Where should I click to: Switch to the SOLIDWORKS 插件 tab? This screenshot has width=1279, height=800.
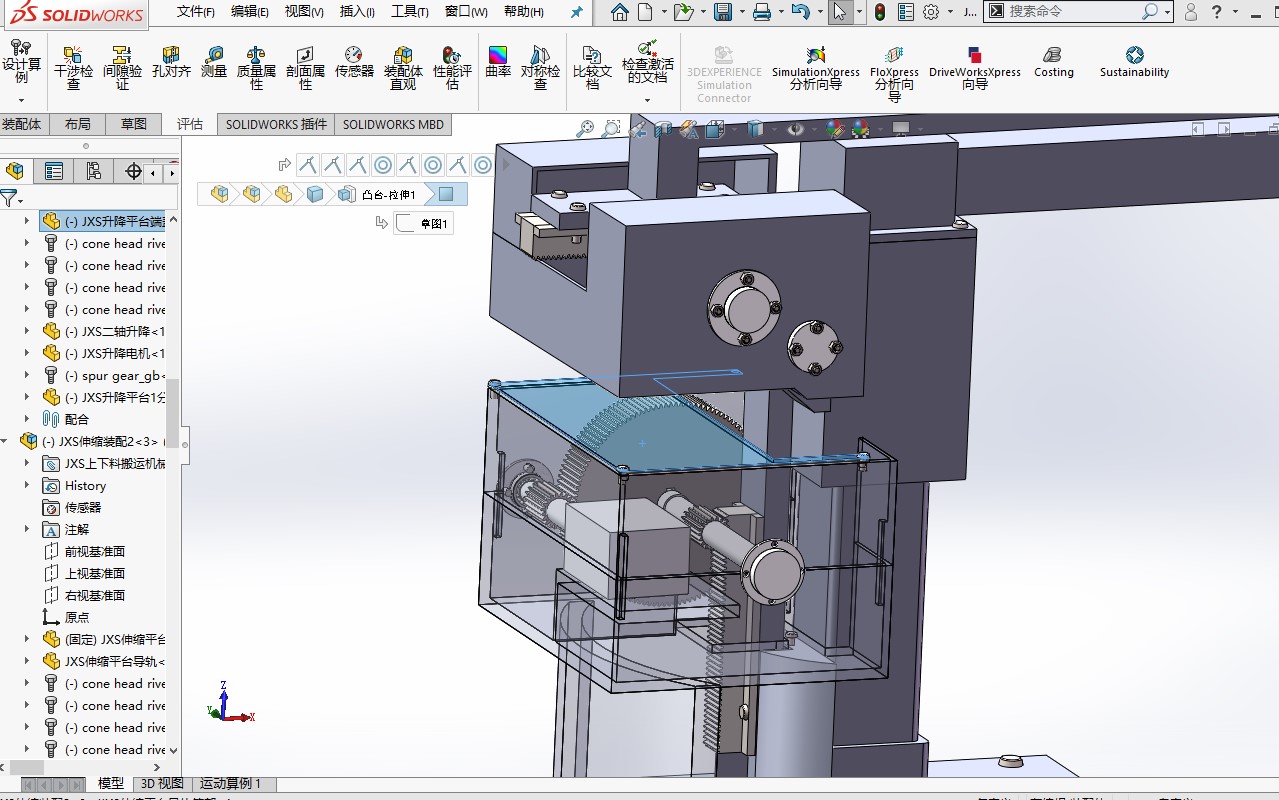click(276, 124)
